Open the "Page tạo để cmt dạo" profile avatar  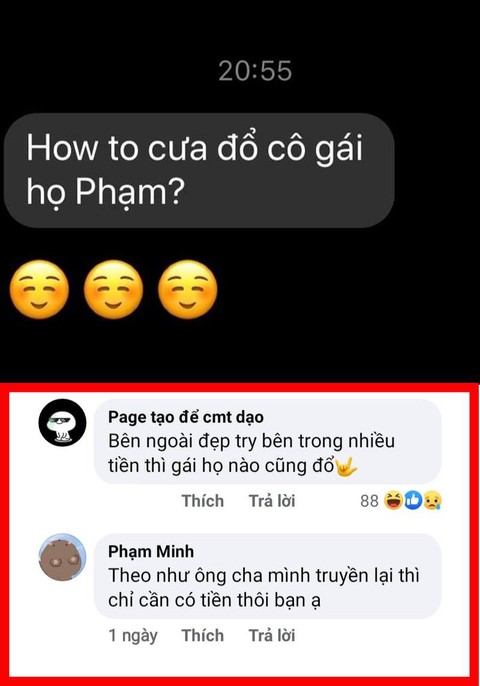click(62, 423)
